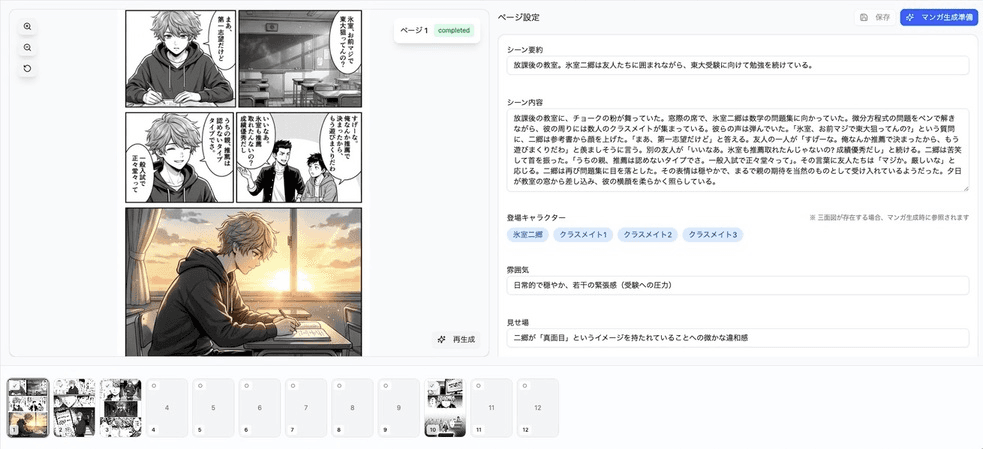Click the sunset classroom panel in the preview
The image size is (983, 449).
[244, 282]
